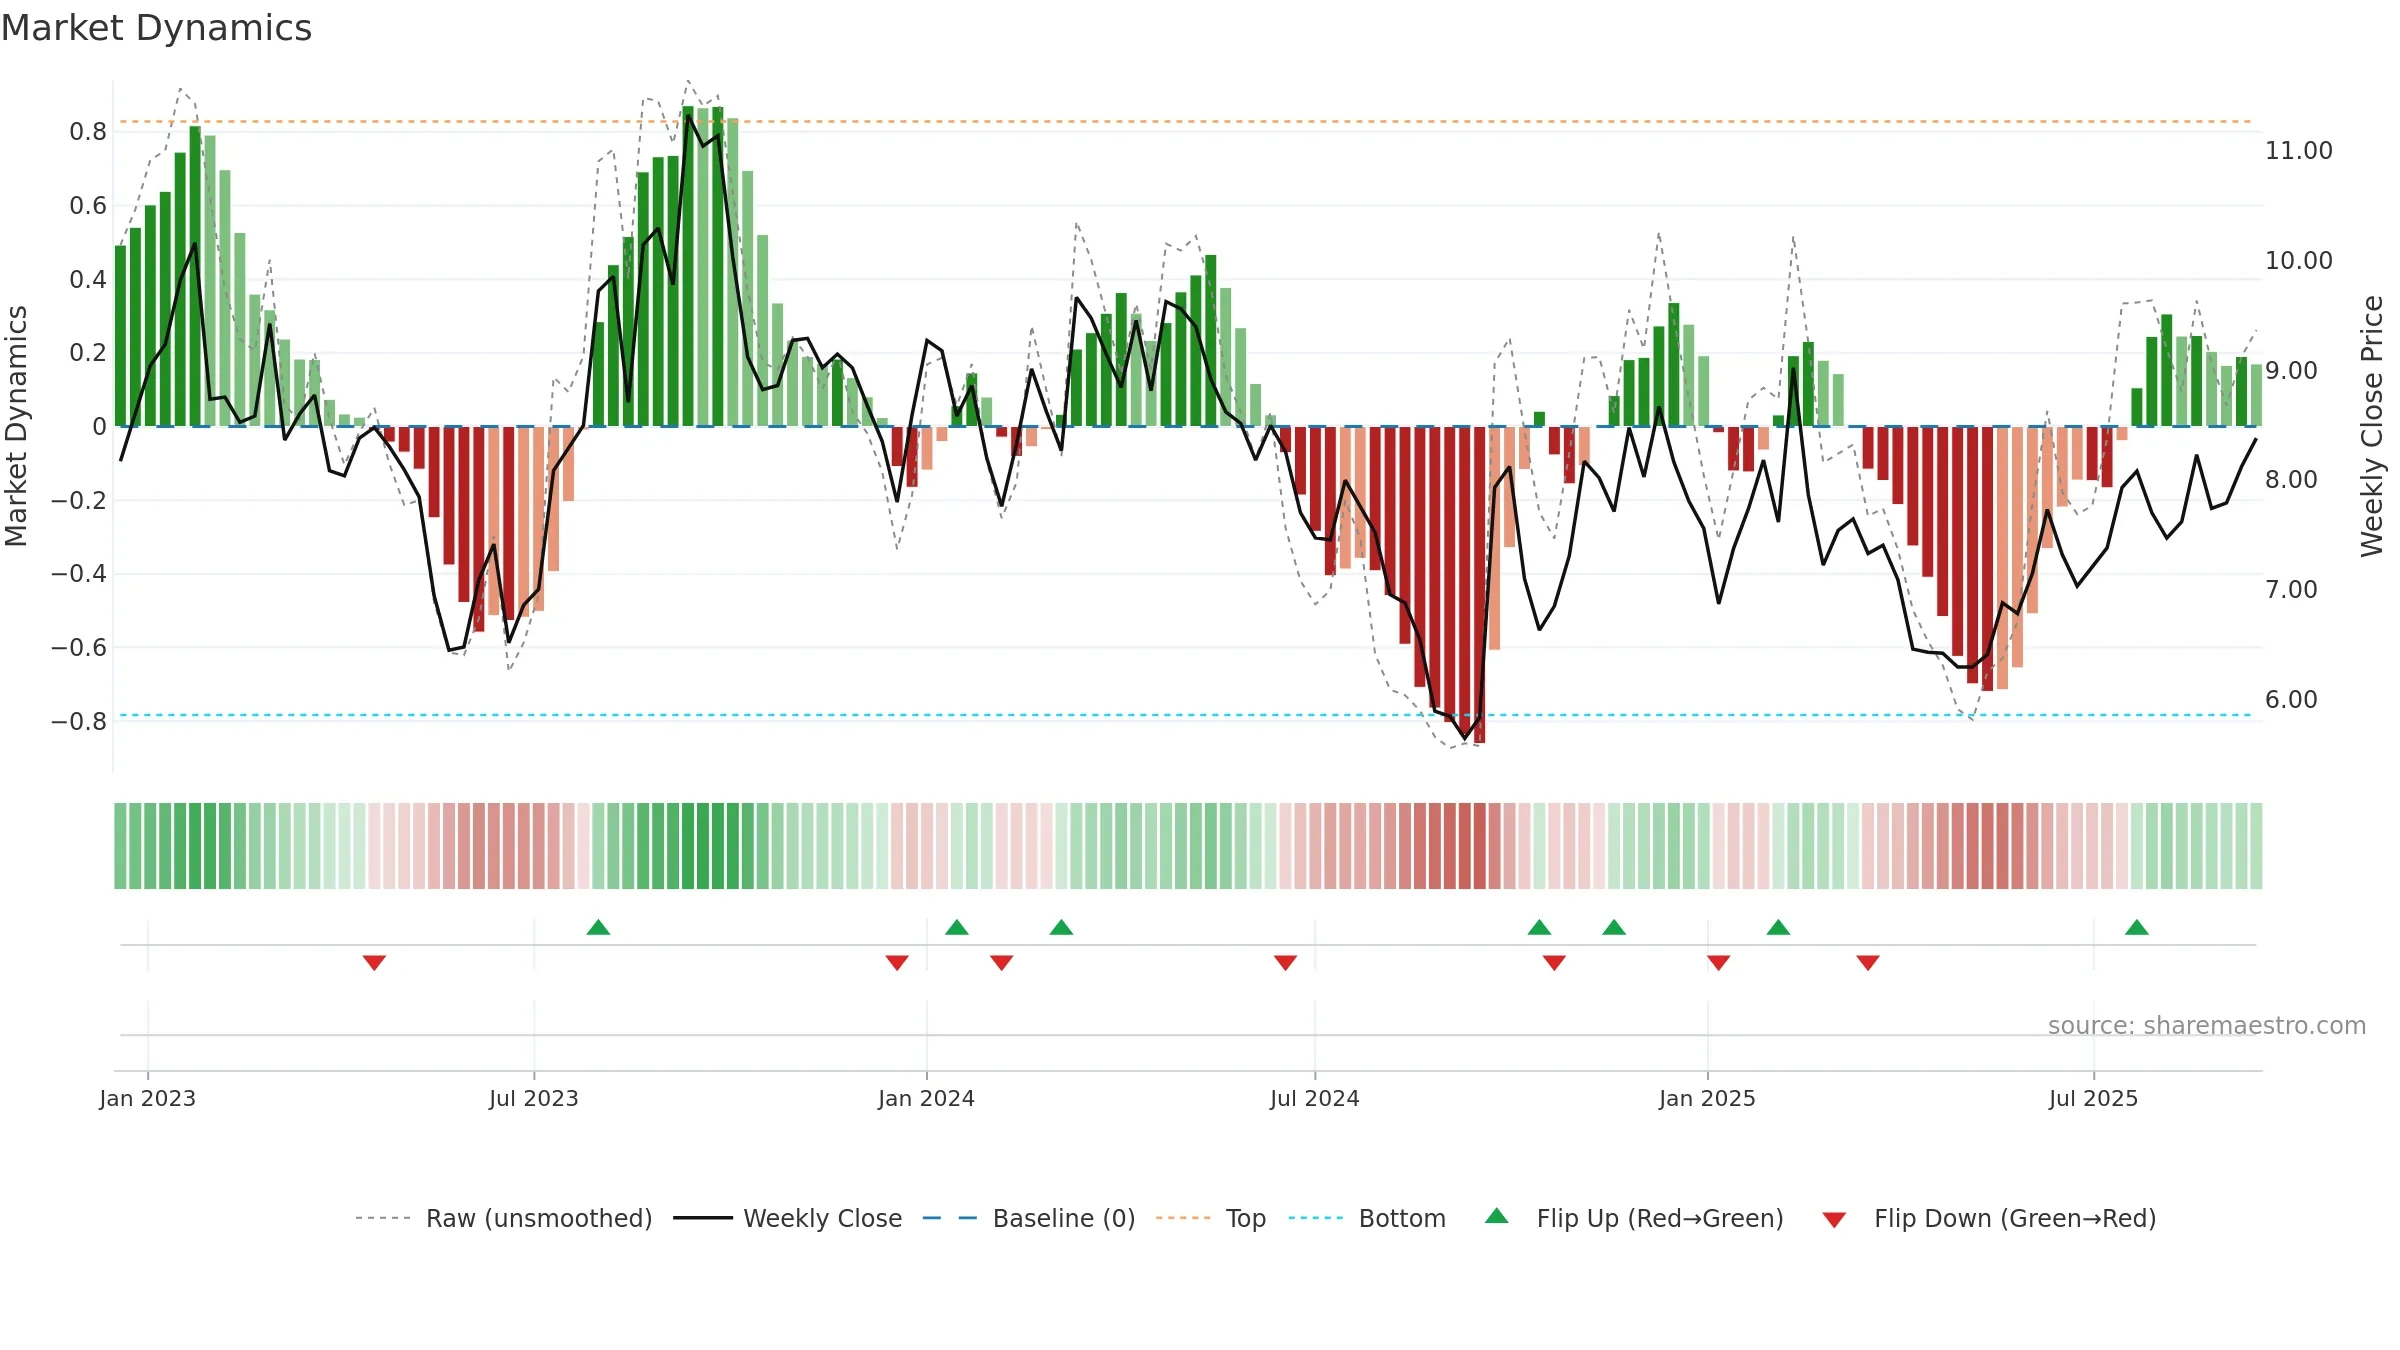Click the '9.00' price axis label
The height and width of the screenshot is (1350, 2400).
click(2291, 371)
